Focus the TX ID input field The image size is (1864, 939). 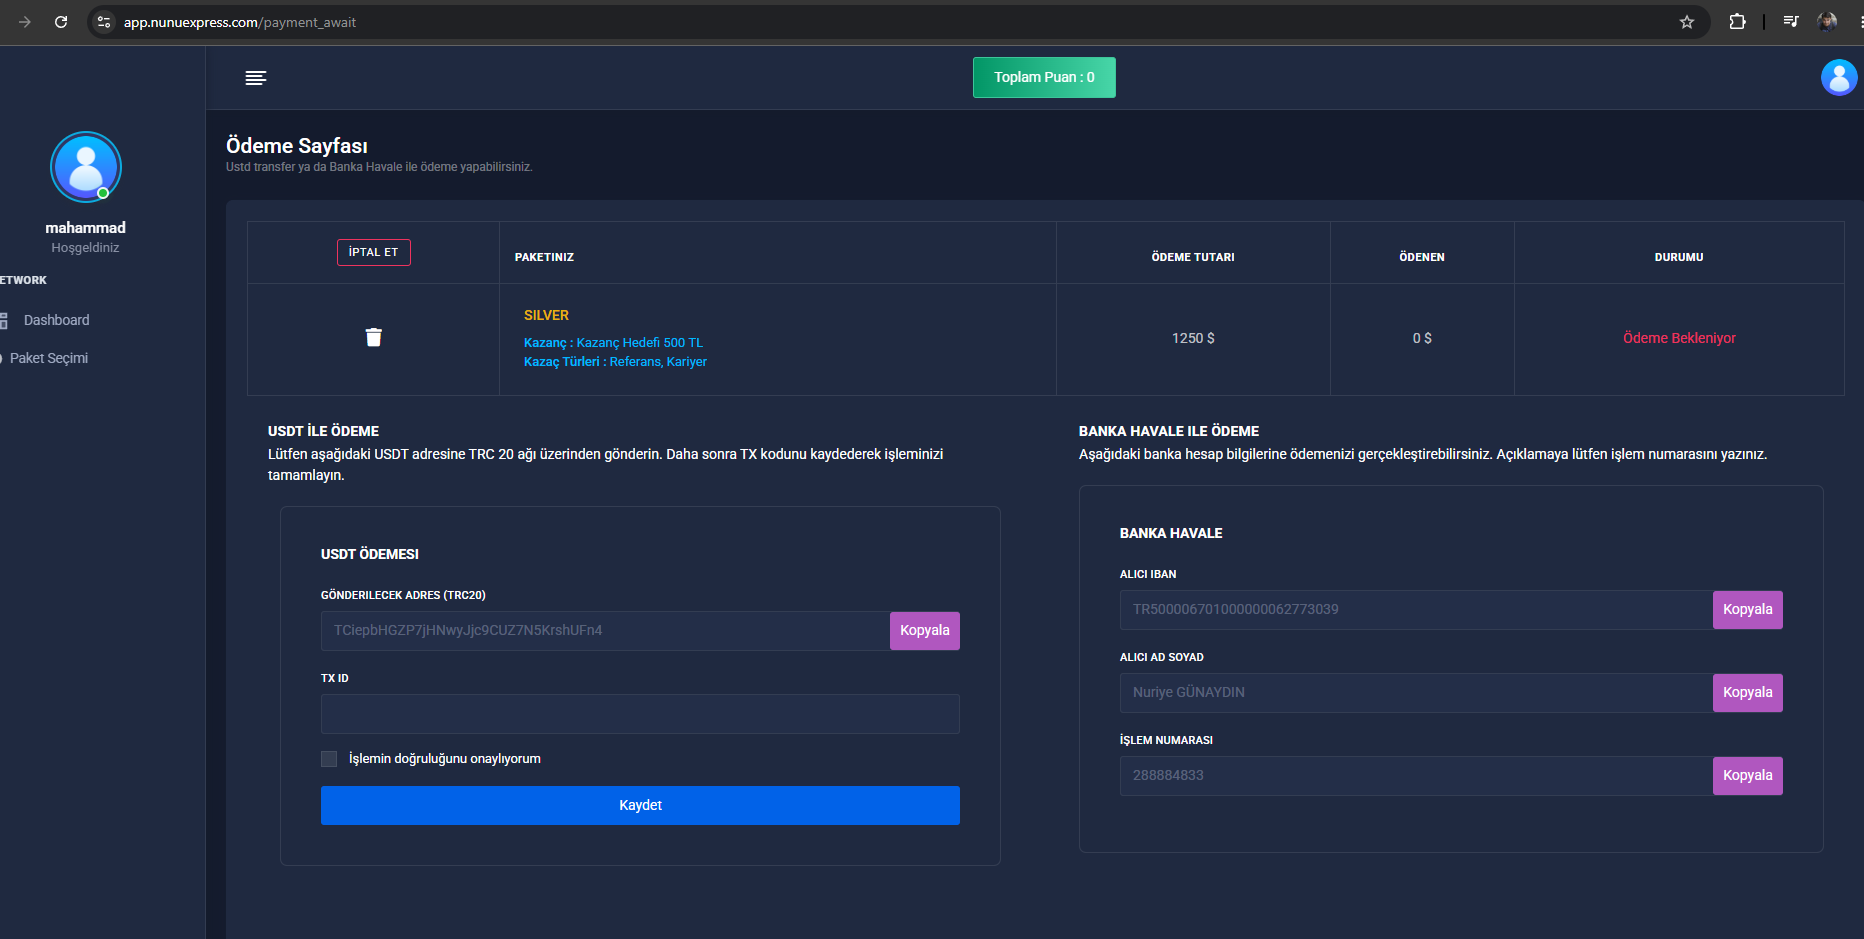(x=640, y=714)
